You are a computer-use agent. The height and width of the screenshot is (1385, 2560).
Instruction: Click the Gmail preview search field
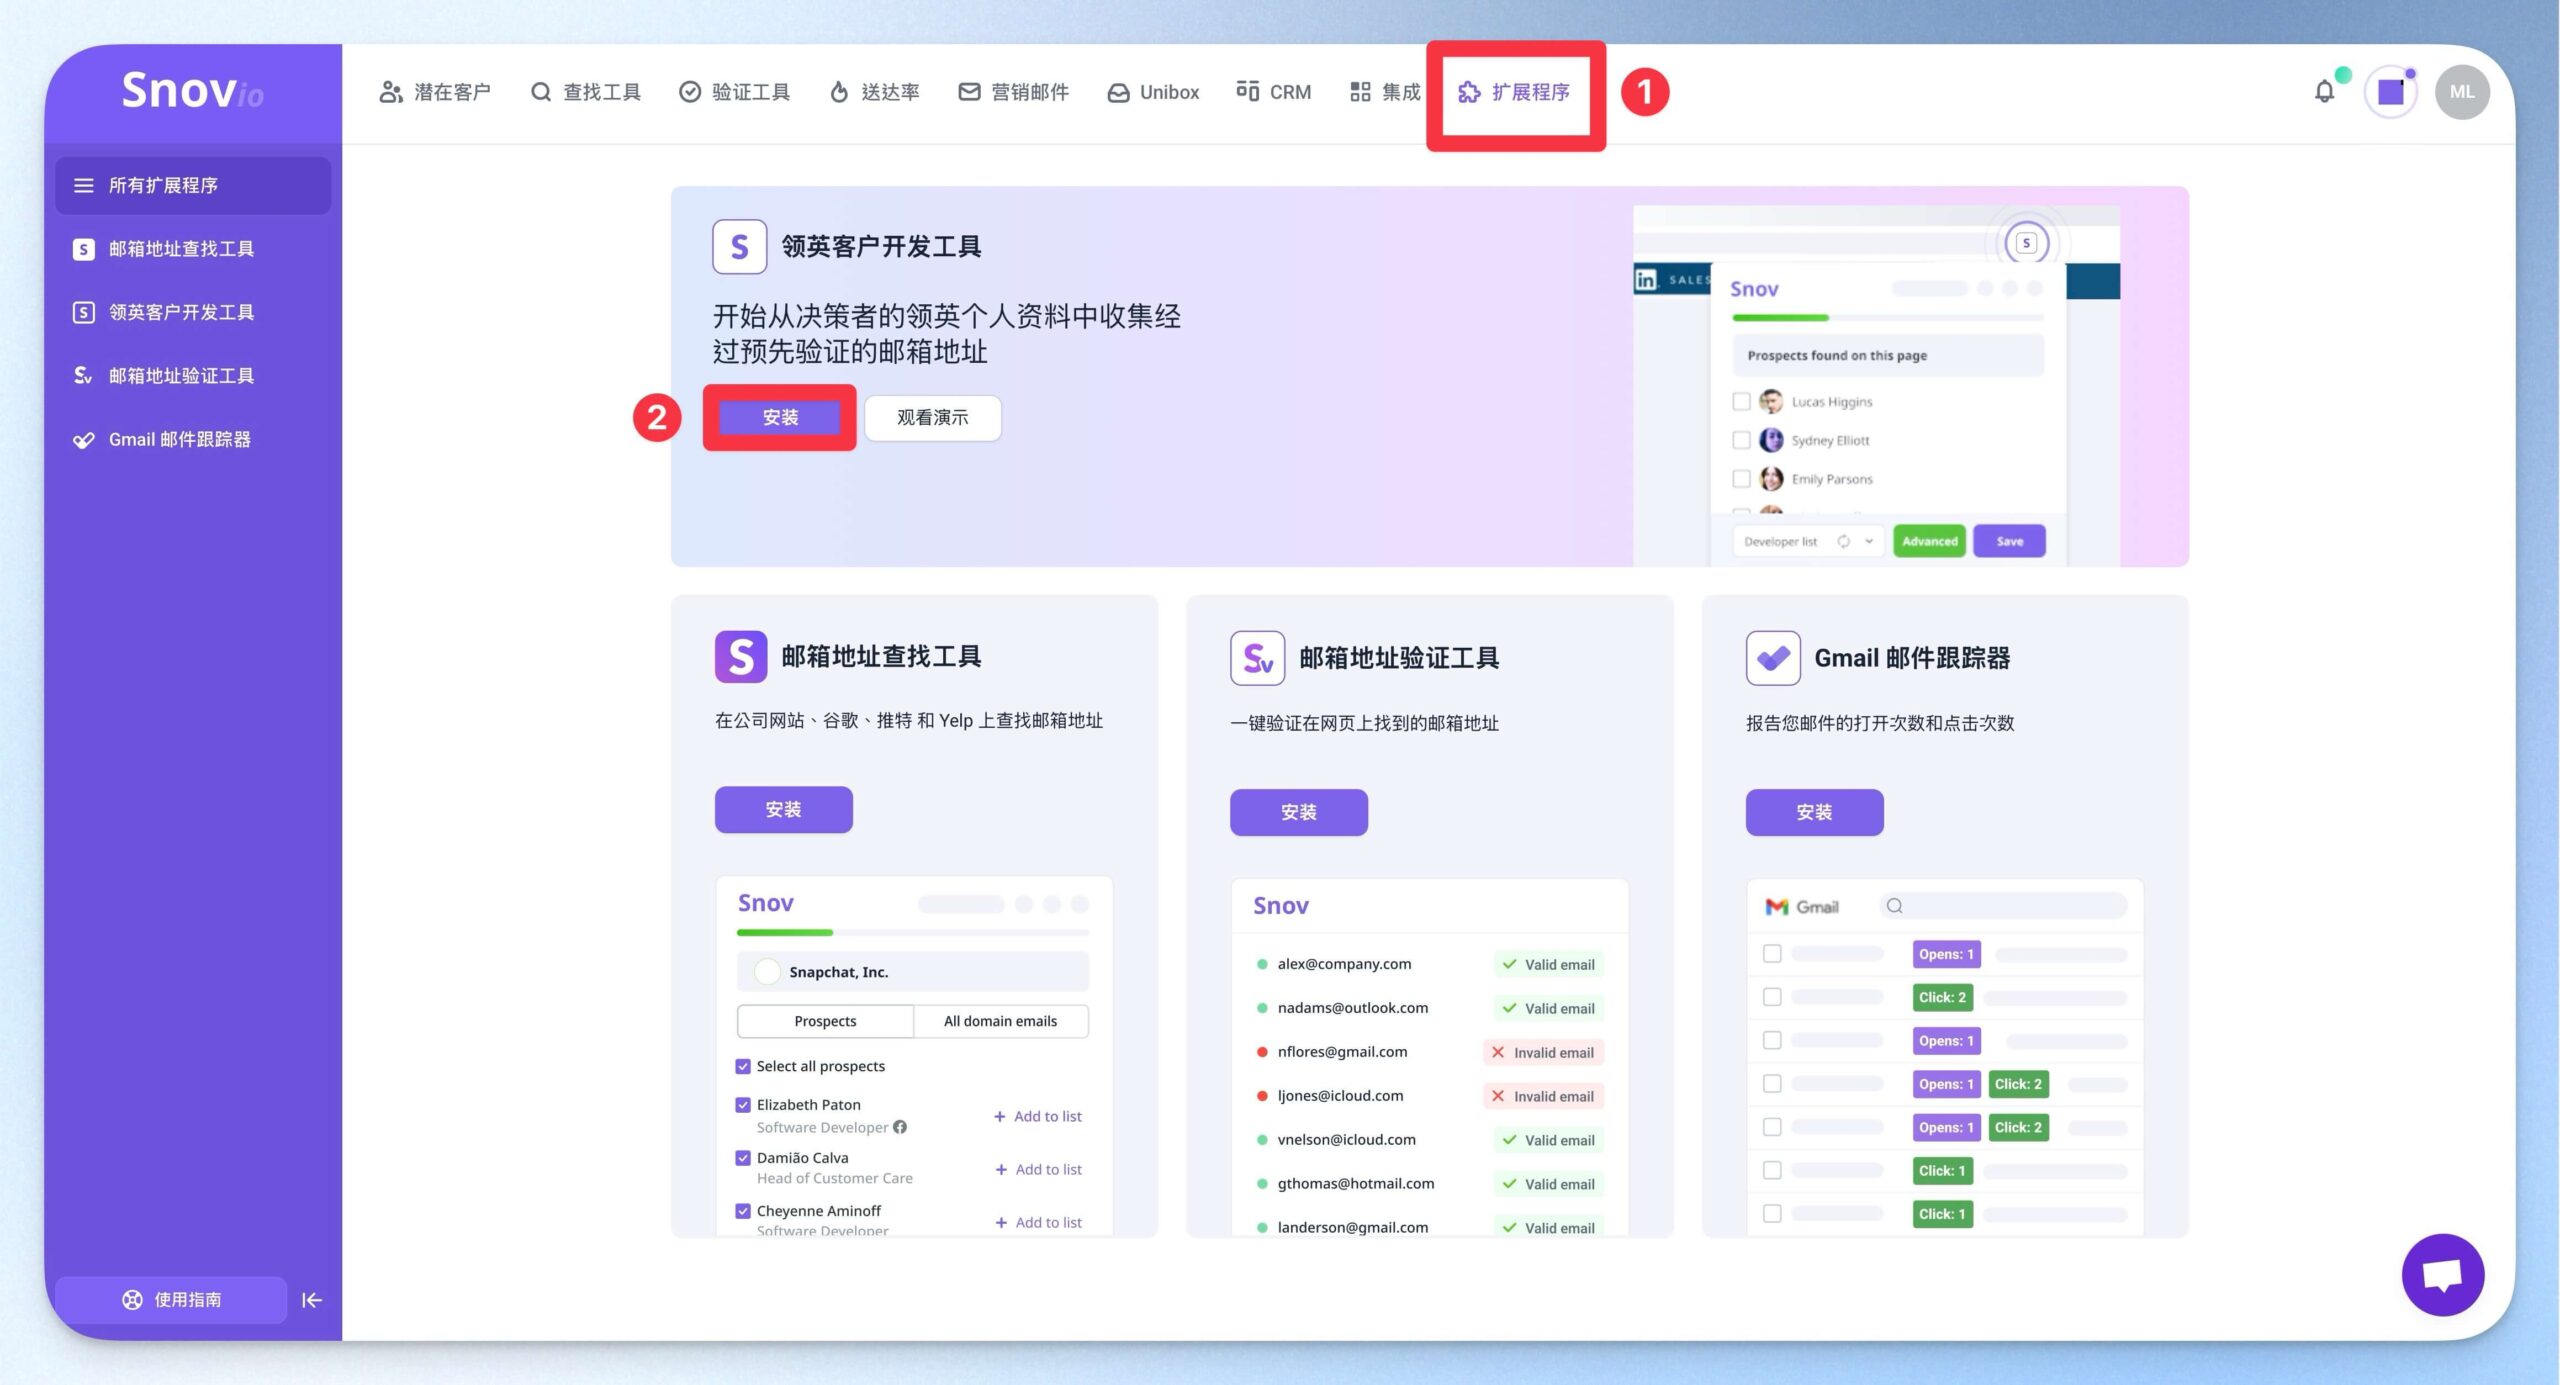2003,906
